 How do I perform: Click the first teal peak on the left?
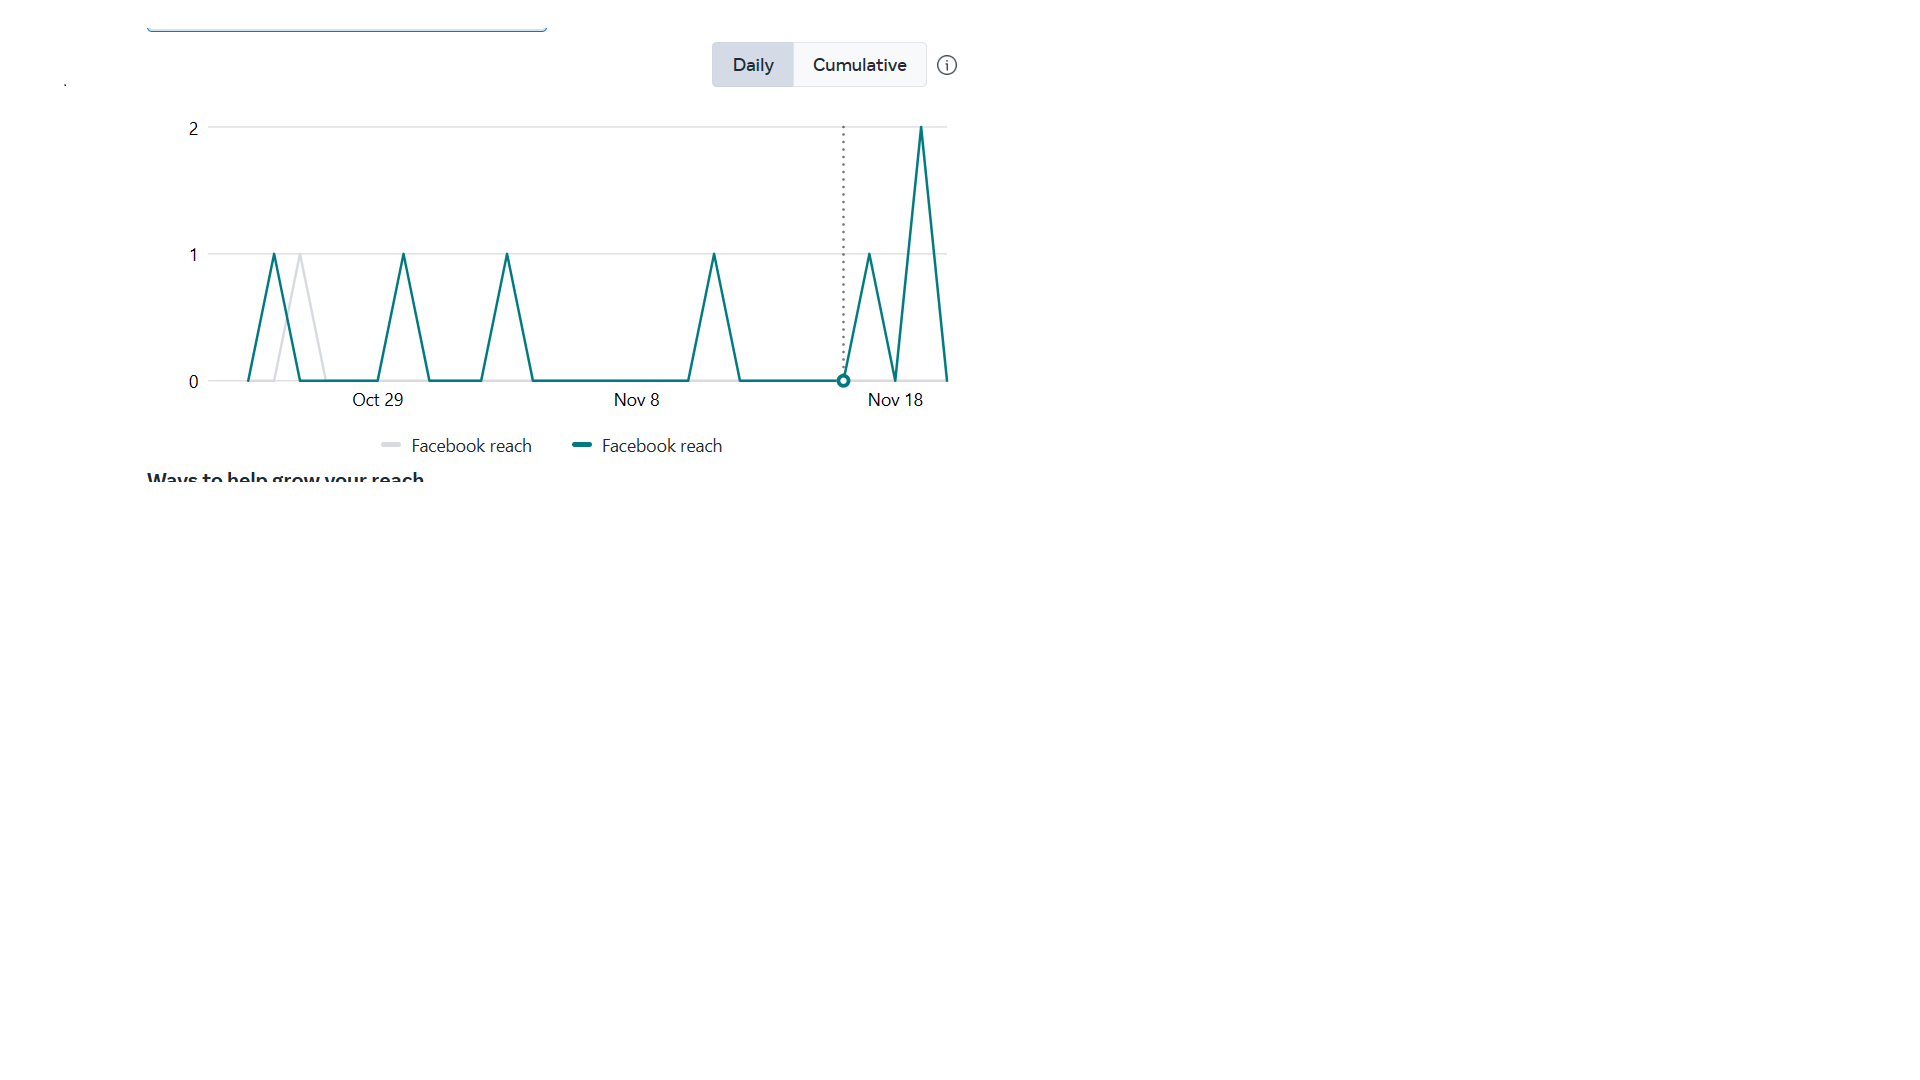pos(274,256)
